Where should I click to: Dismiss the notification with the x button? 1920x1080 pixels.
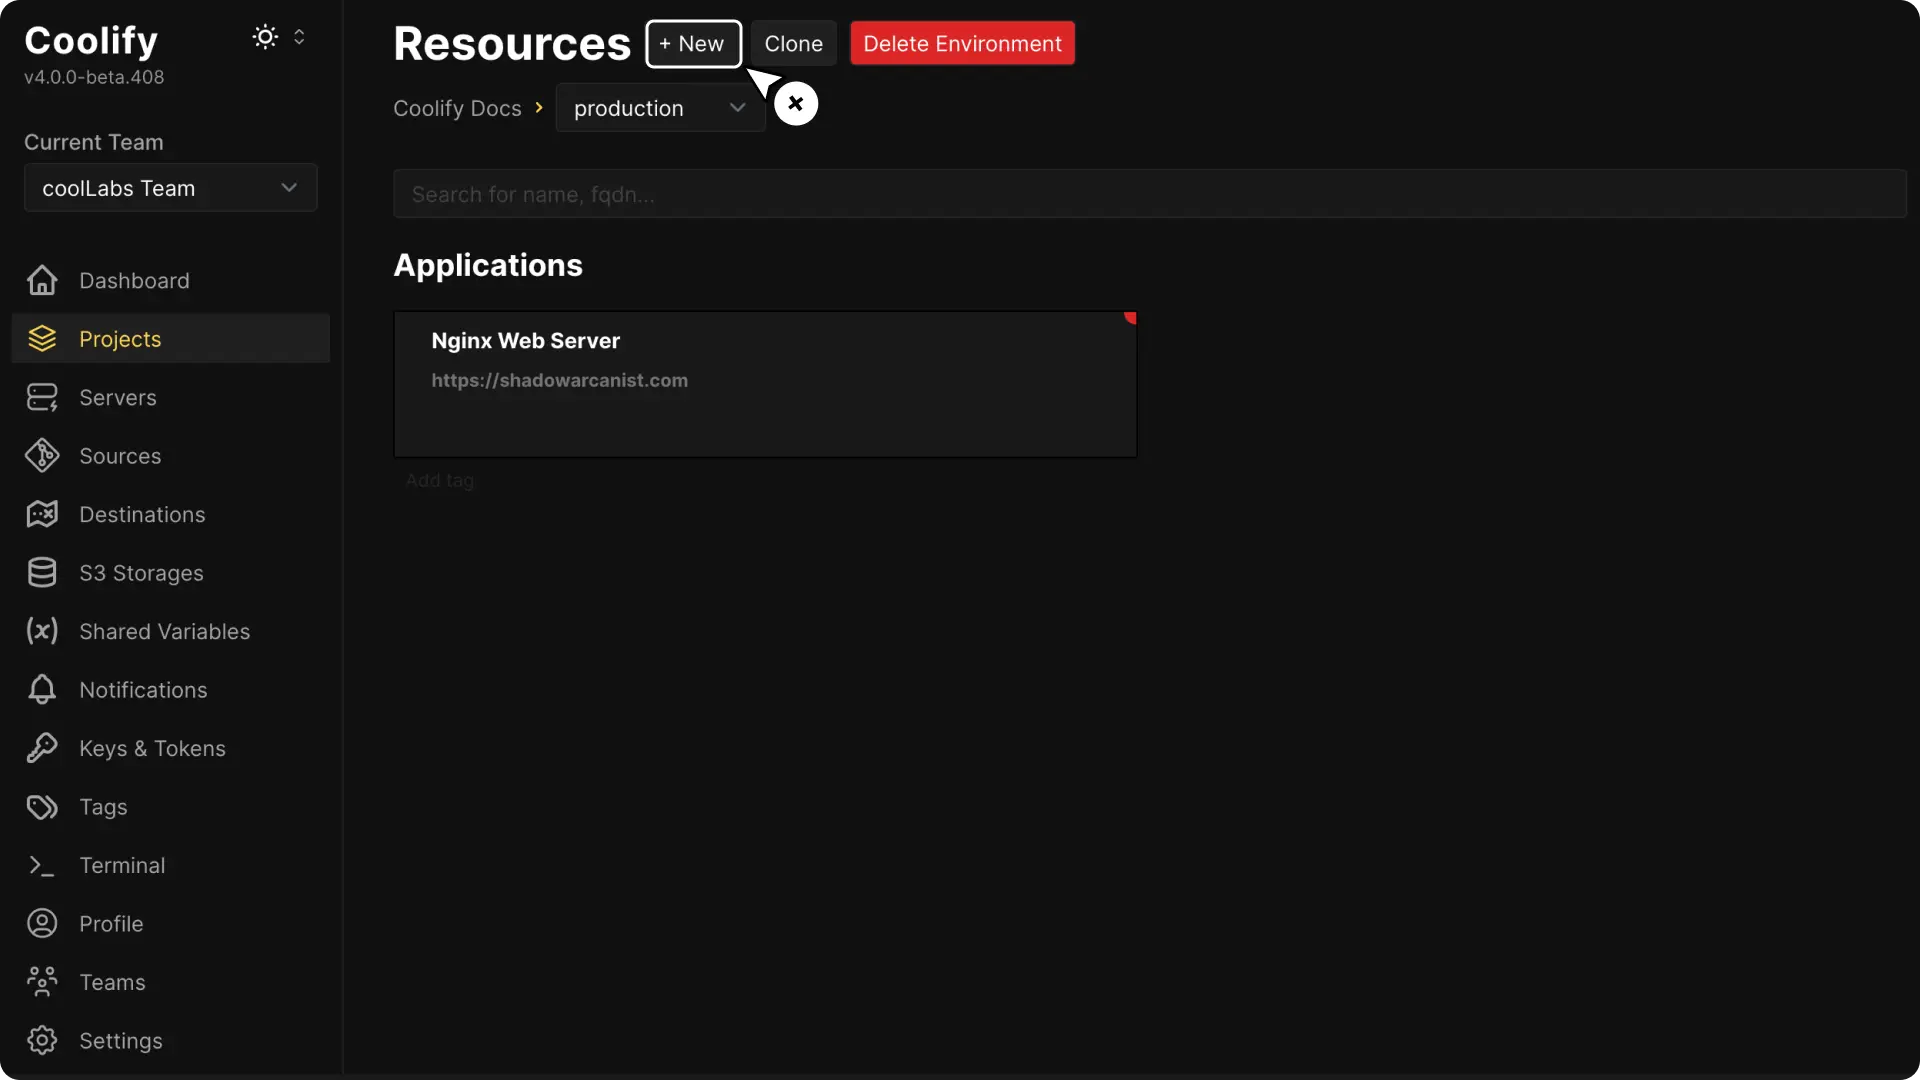click(795, 102)
